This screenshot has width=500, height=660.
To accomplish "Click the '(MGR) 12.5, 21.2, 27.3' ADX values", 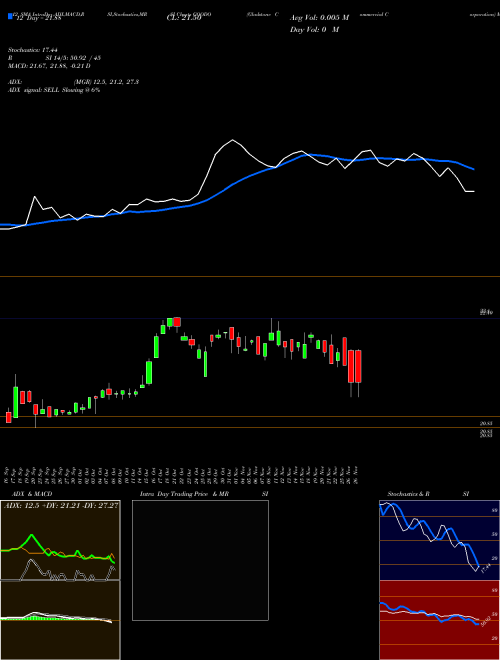I will 106,82.
